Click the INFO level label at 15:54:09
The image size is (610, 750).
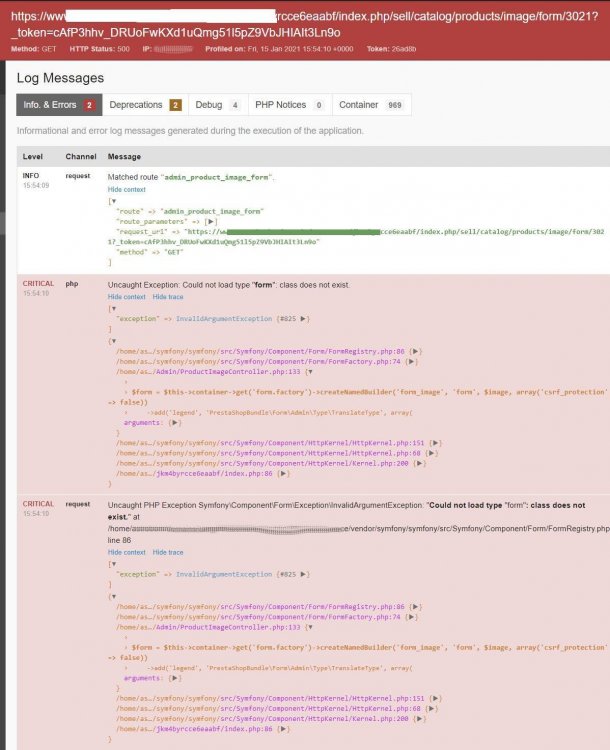point(31,176)
